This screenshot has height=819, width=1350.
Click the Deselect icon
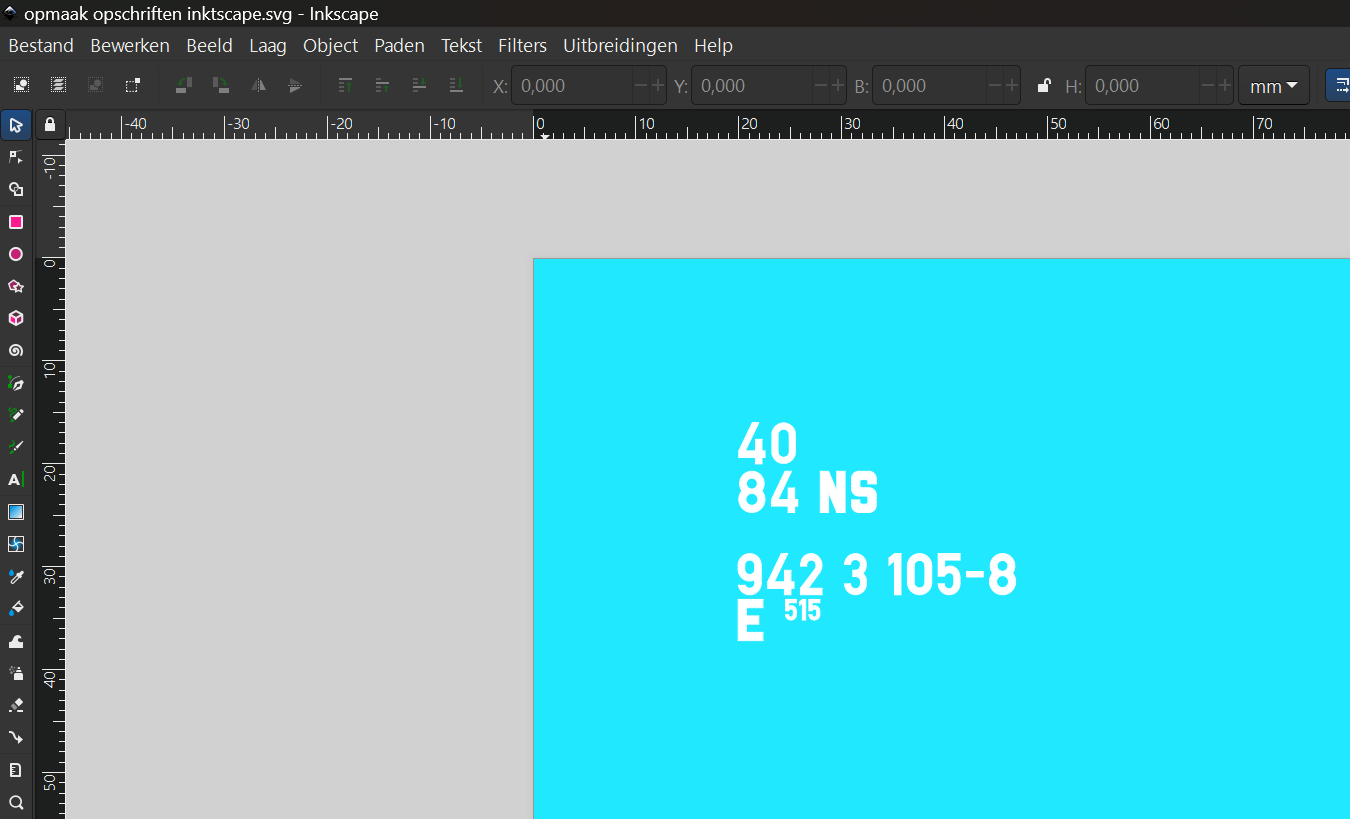tap(95, 85)
